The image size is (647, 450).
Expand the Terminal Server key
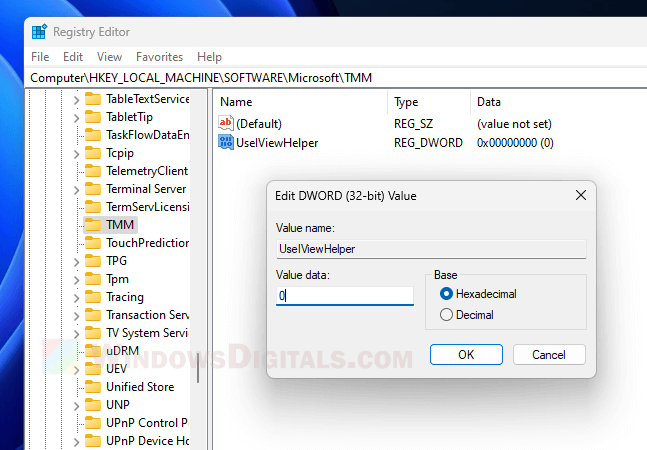[x=76, y=190]
